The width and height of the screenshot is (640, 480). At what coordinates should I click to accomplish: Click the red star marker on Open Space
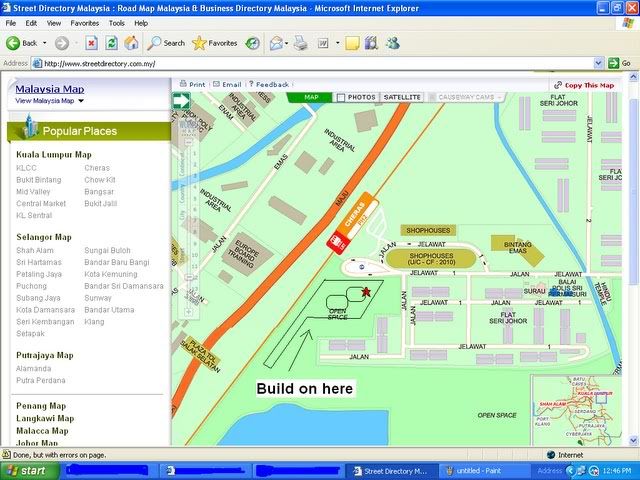(366, 291)
